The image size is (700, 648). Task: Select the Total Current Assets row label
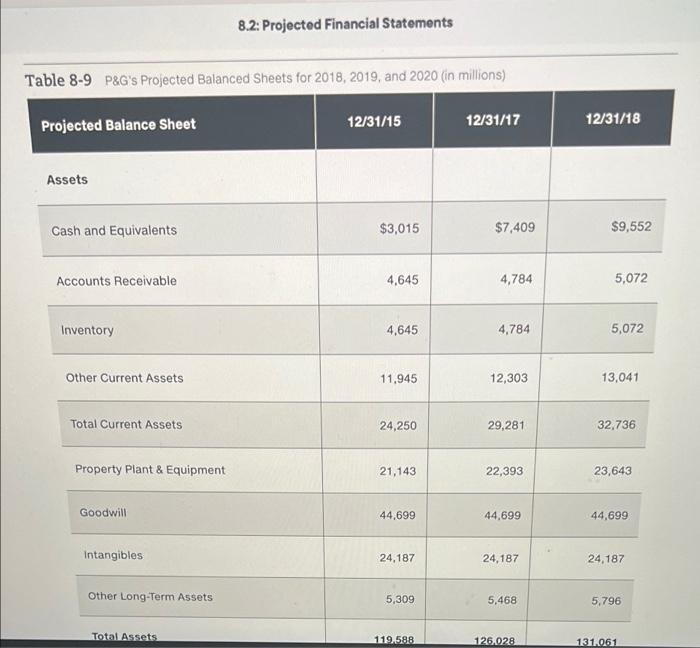click(x=126, y=424)
